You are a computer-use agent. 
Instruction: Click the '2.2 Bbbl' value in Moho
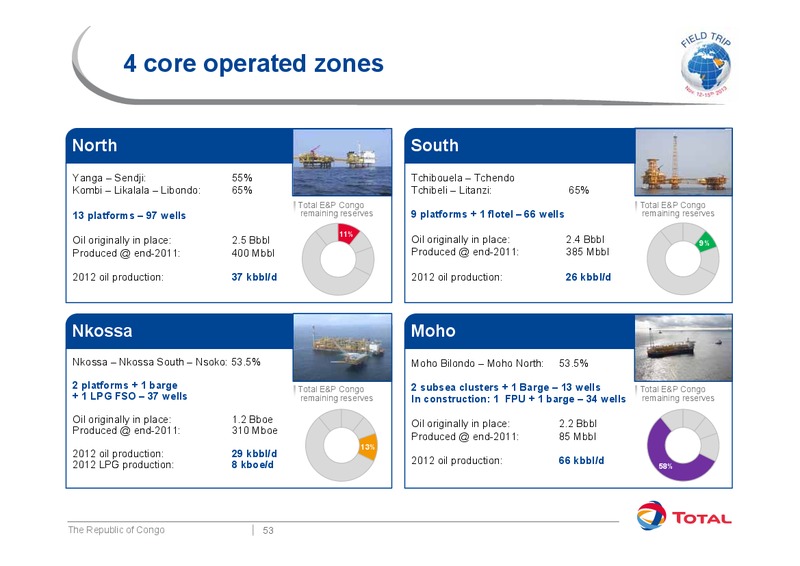click(x=578, y=423)
